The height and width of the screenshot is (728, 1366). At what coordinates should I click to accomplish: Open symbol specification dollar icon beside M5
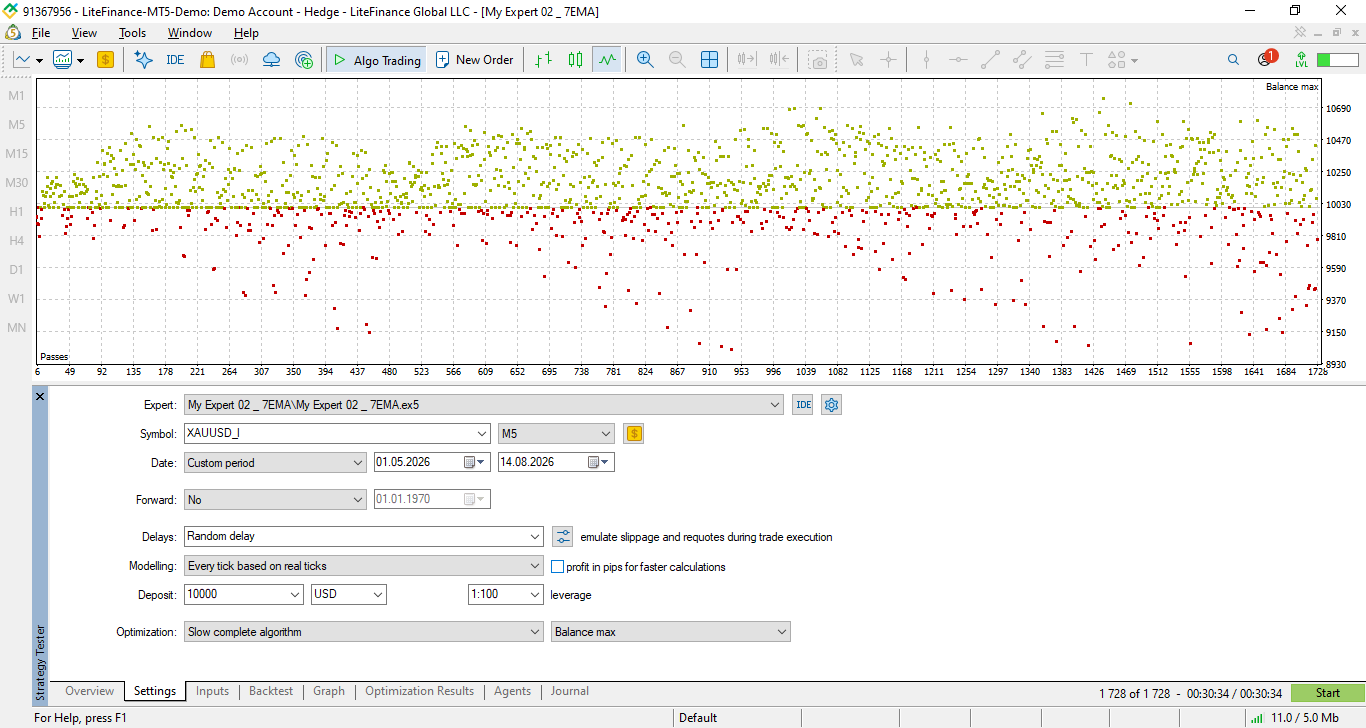[x=633, y=434]
